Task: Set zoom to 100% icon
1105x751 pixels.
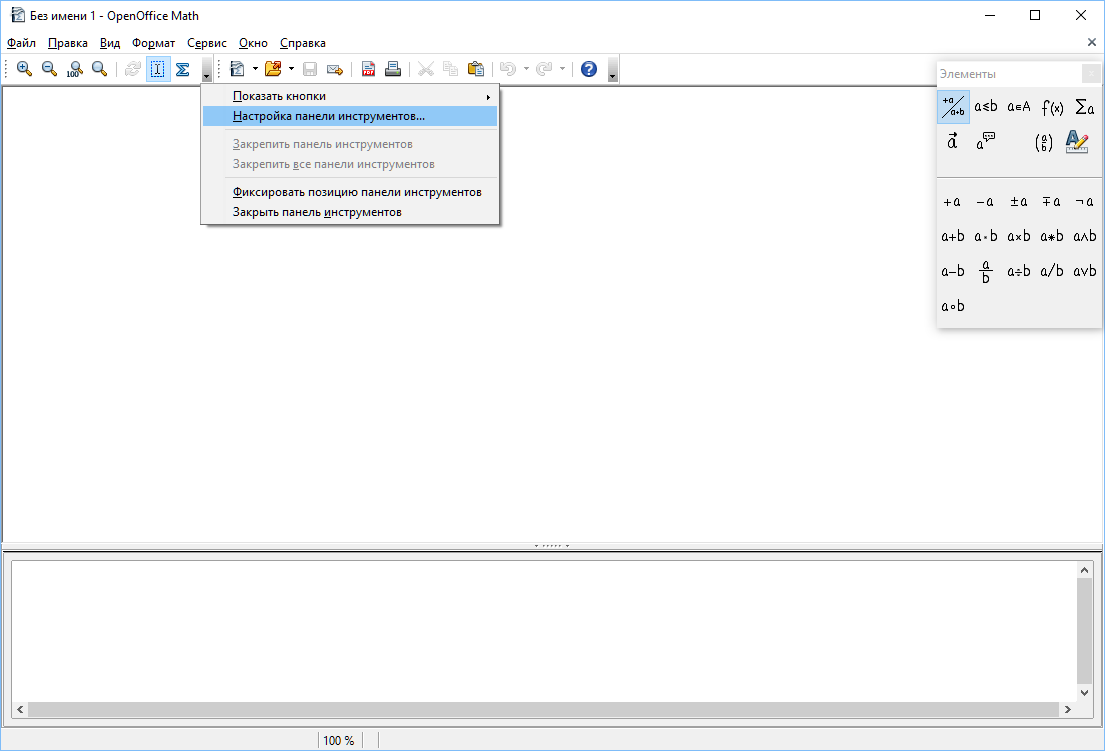Action: 75,69
